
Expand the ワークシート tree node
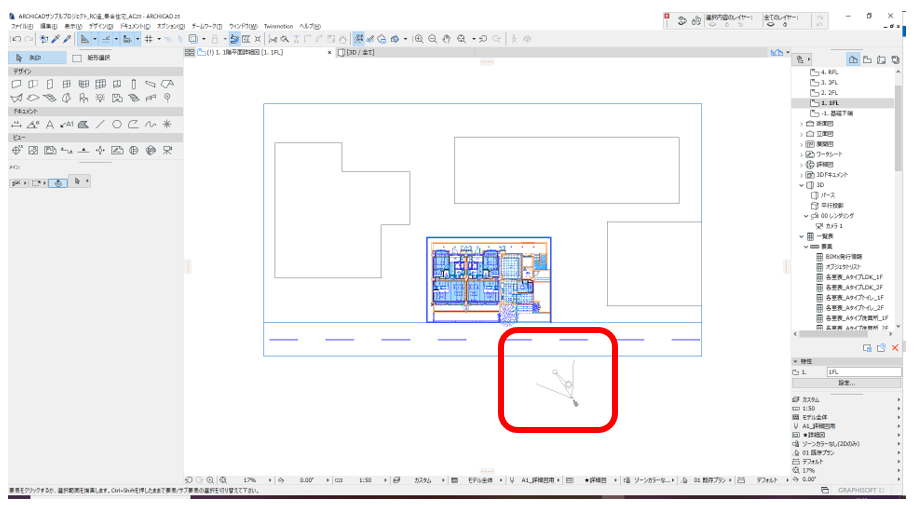click(801, 155)
